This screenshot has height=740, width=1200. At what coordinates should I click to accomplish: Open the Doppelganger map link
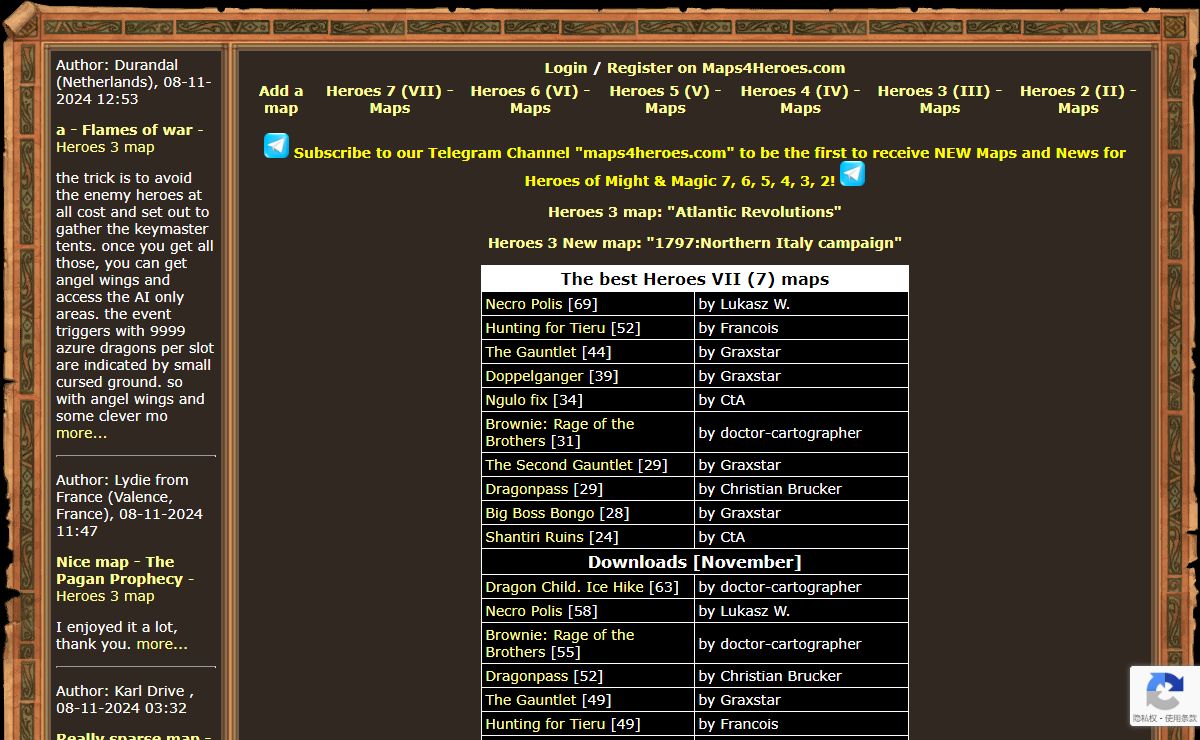(x=534, y=376)
